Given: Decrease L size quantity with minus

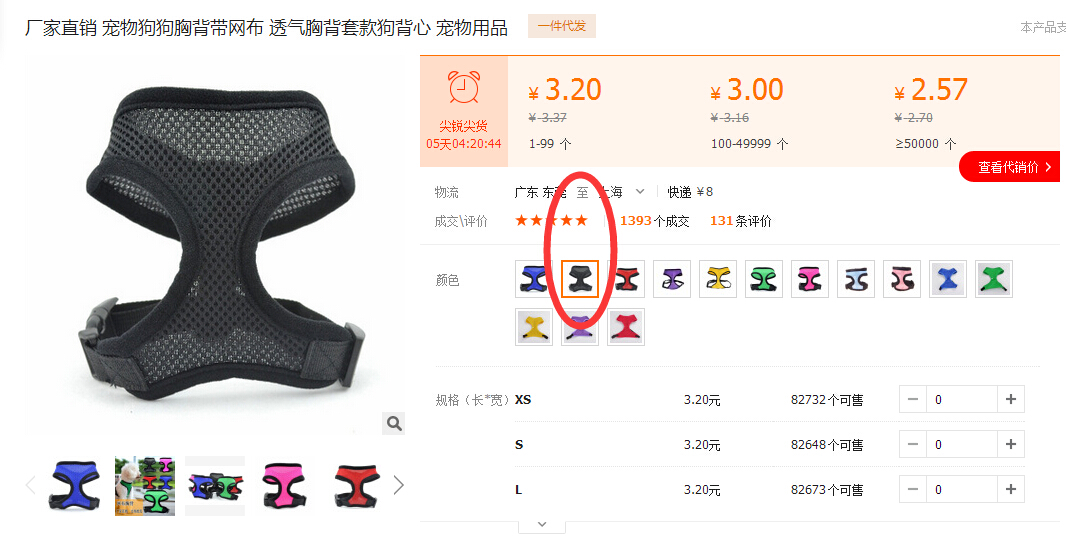Looking at the screenshot, I should 912,489.
